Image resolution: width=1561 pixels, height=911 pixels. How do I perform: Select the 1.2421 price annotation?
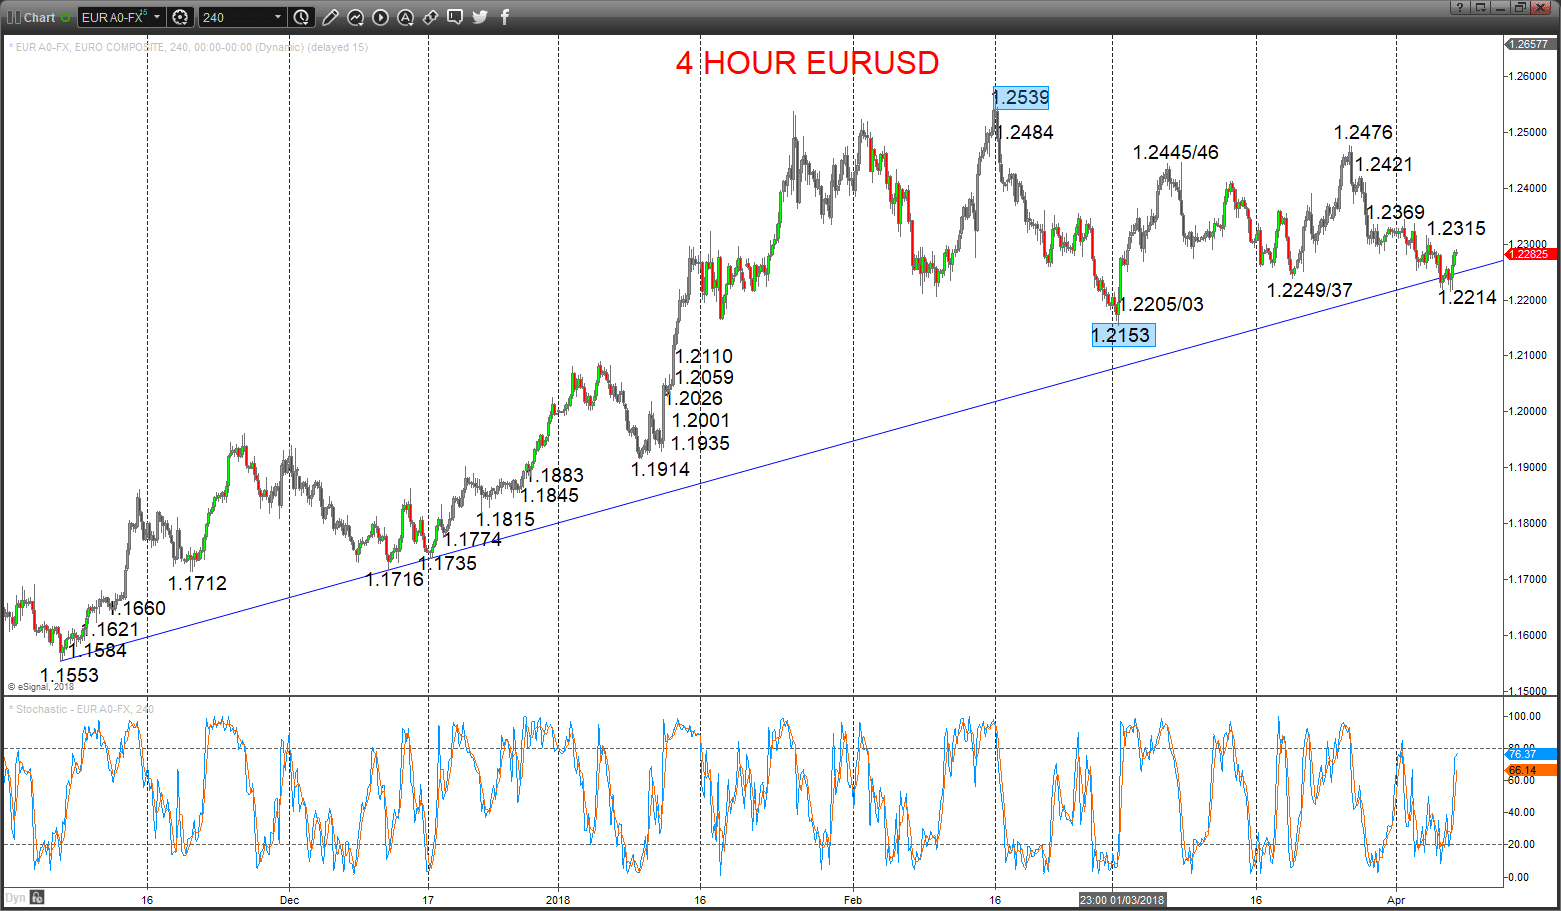coord(1384,164)
